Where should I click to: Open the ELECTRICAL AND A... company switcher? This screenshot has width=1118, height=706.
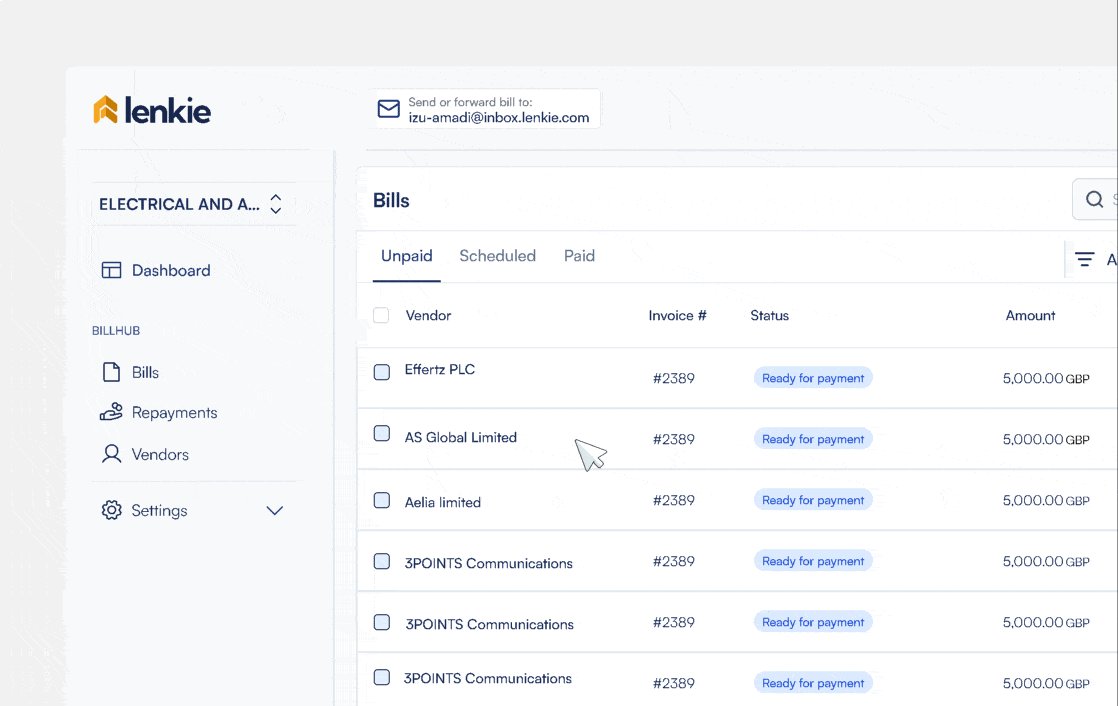click(190, 204)
